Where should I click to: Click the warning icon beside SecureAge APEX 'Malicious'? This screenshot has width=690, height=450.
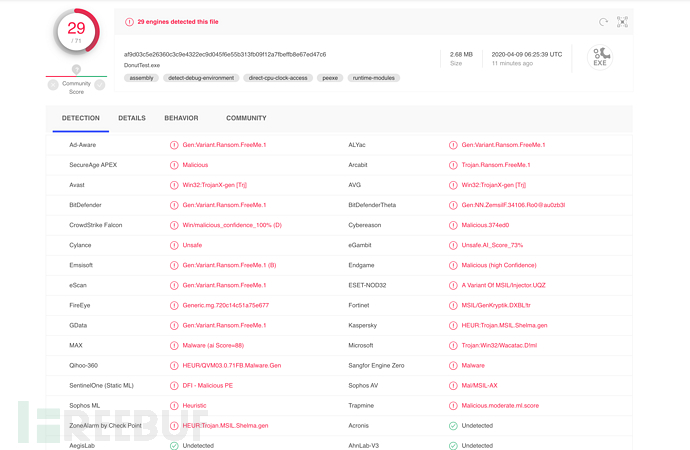(x=174, y=165)
